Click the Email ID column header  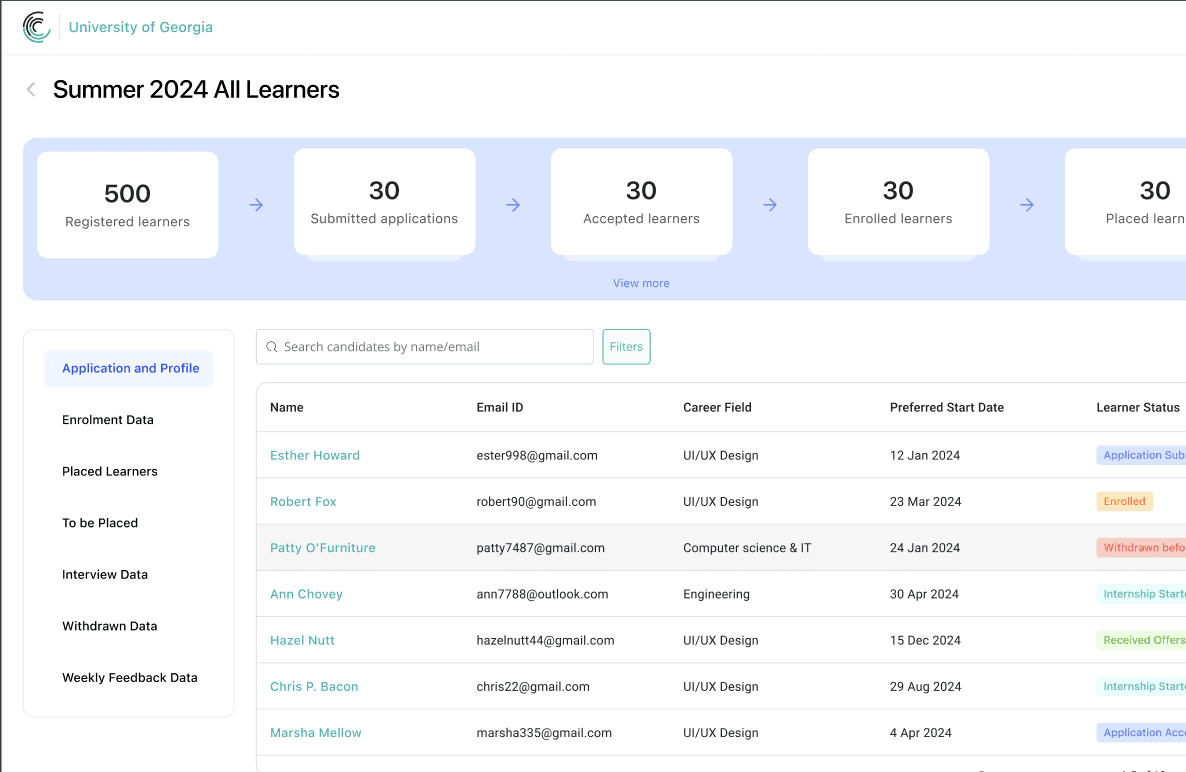(x=499, y=408)
